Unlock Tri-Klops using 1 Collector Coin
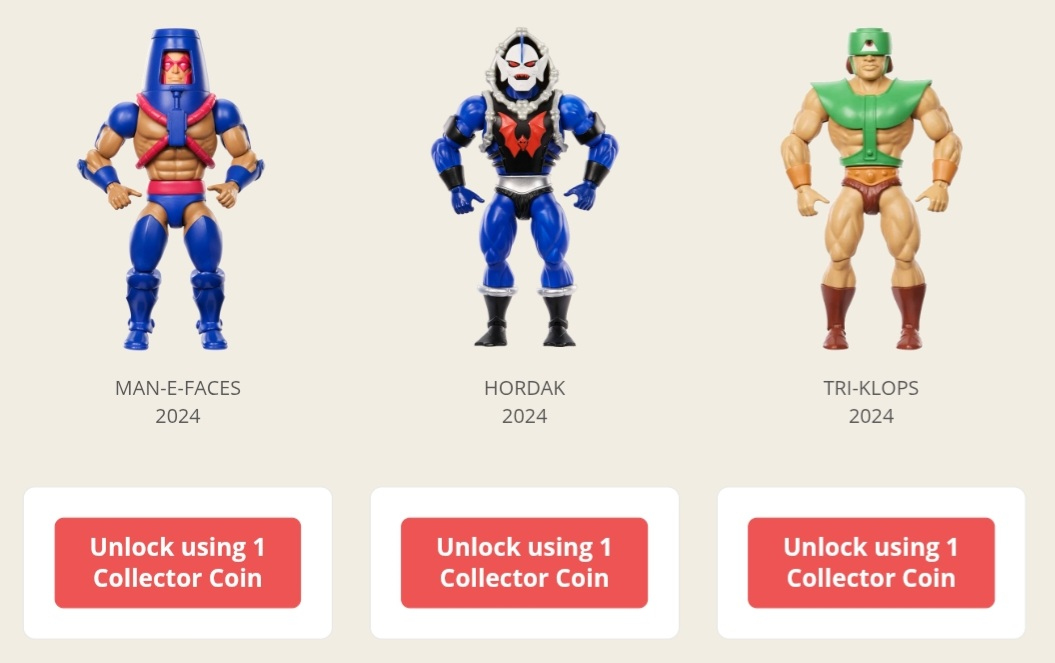The width and height of the screenshot is (1055, 663). tap(871, 563)
